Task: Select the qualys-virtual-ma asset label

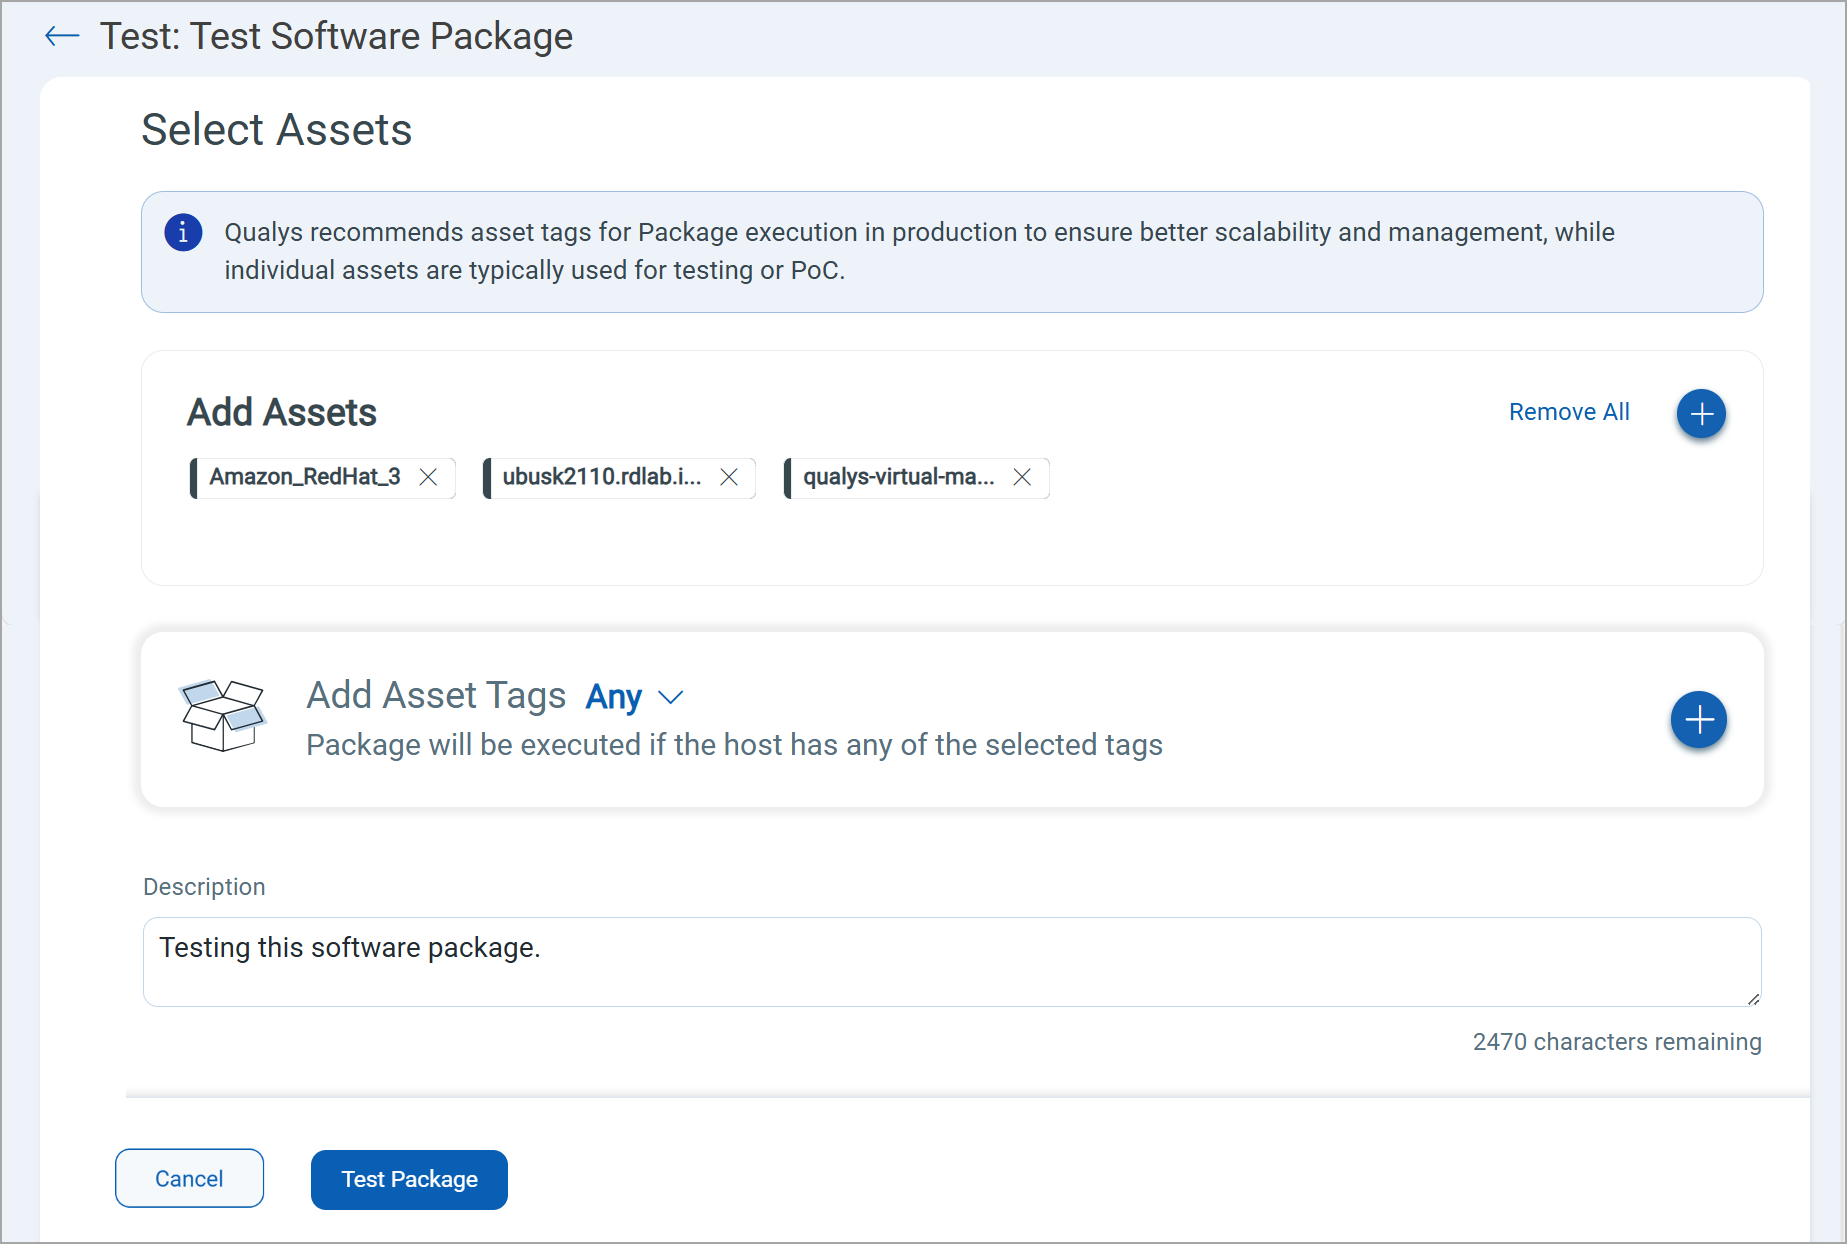Action: click(x=898, y=477)
